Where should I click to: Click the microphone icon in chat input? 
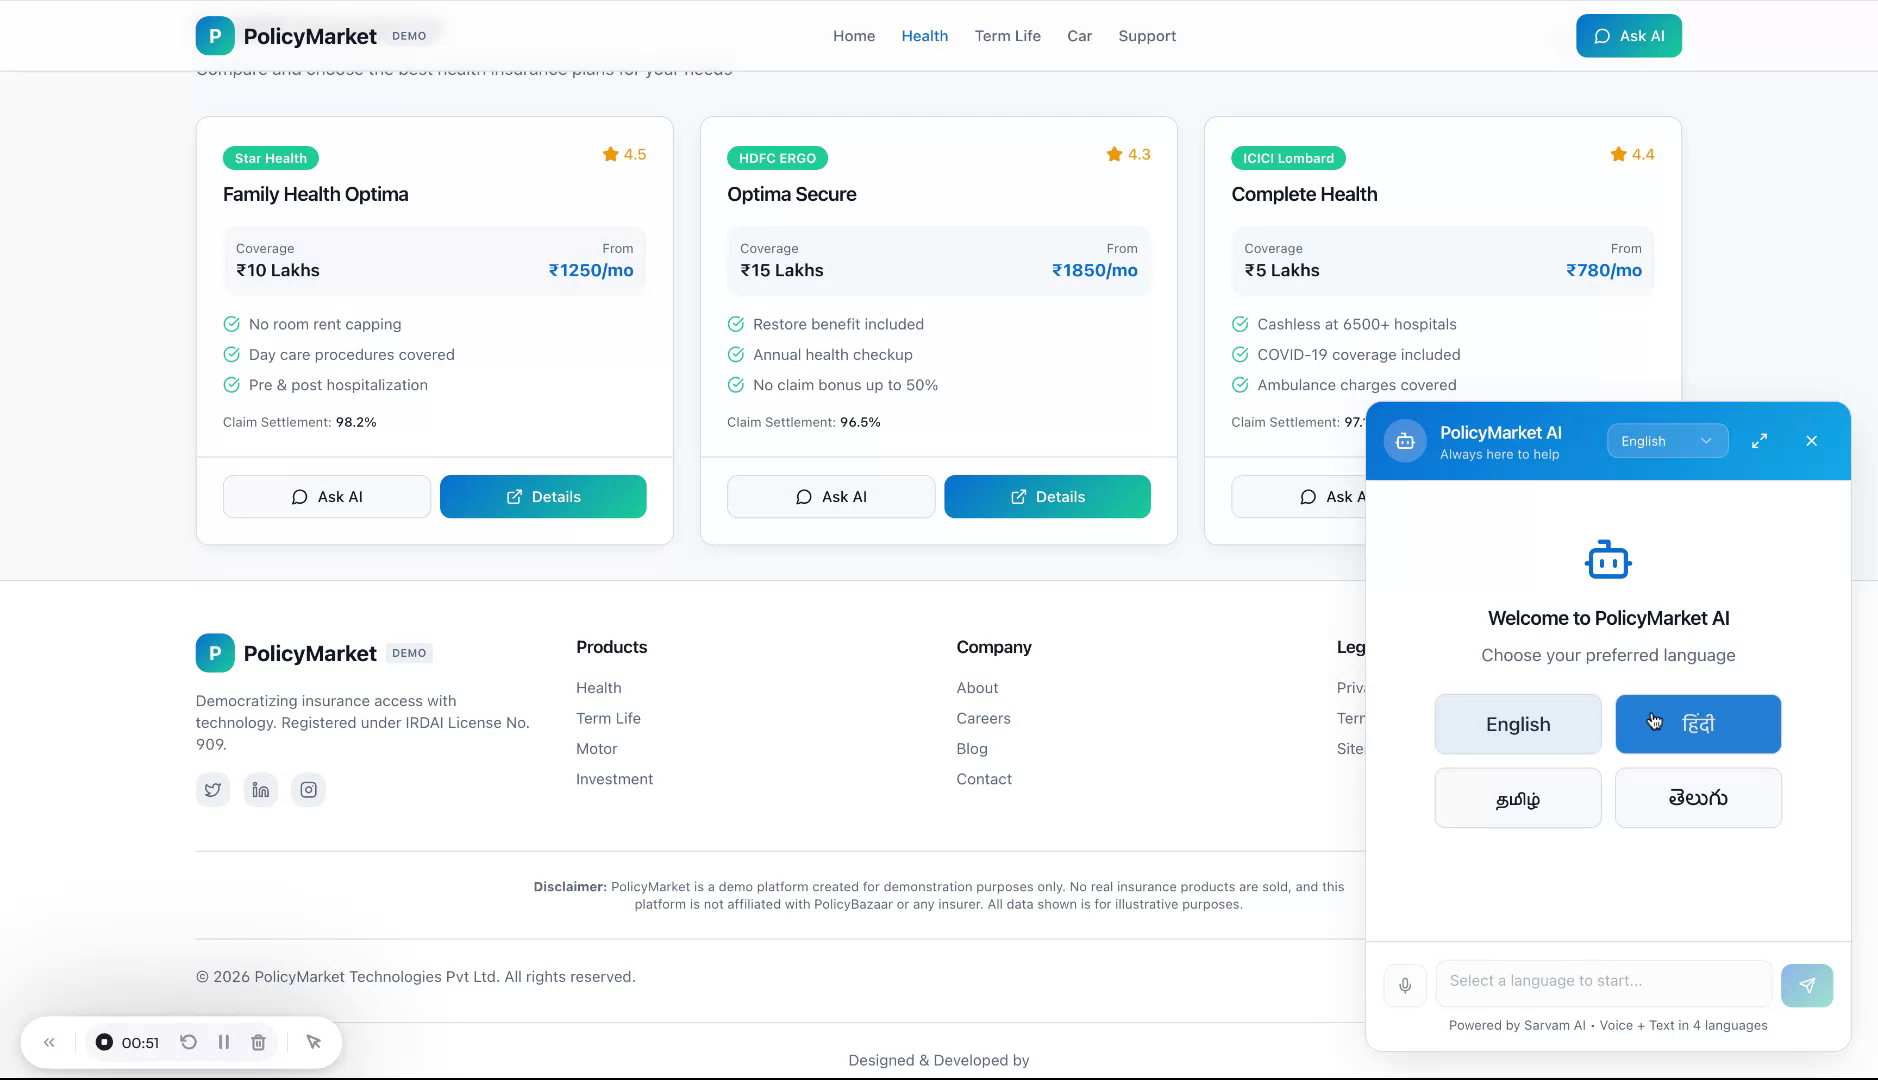coord(1405,984)
